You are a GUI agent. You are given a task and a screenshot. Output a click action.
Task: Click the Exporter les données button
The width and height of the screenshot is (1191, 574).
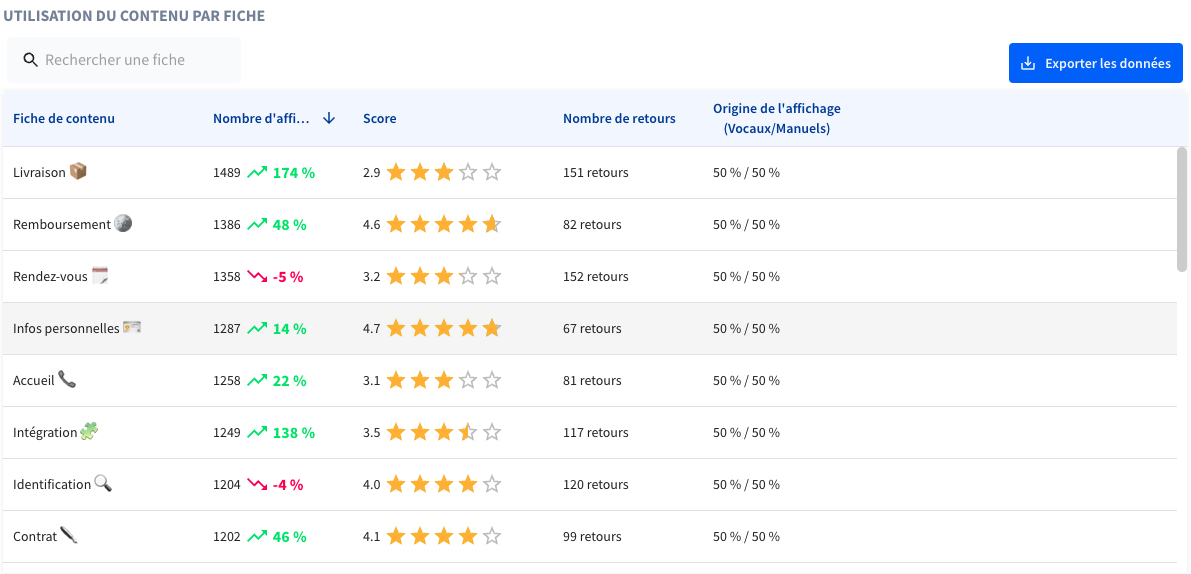[x=1096, y=63]
